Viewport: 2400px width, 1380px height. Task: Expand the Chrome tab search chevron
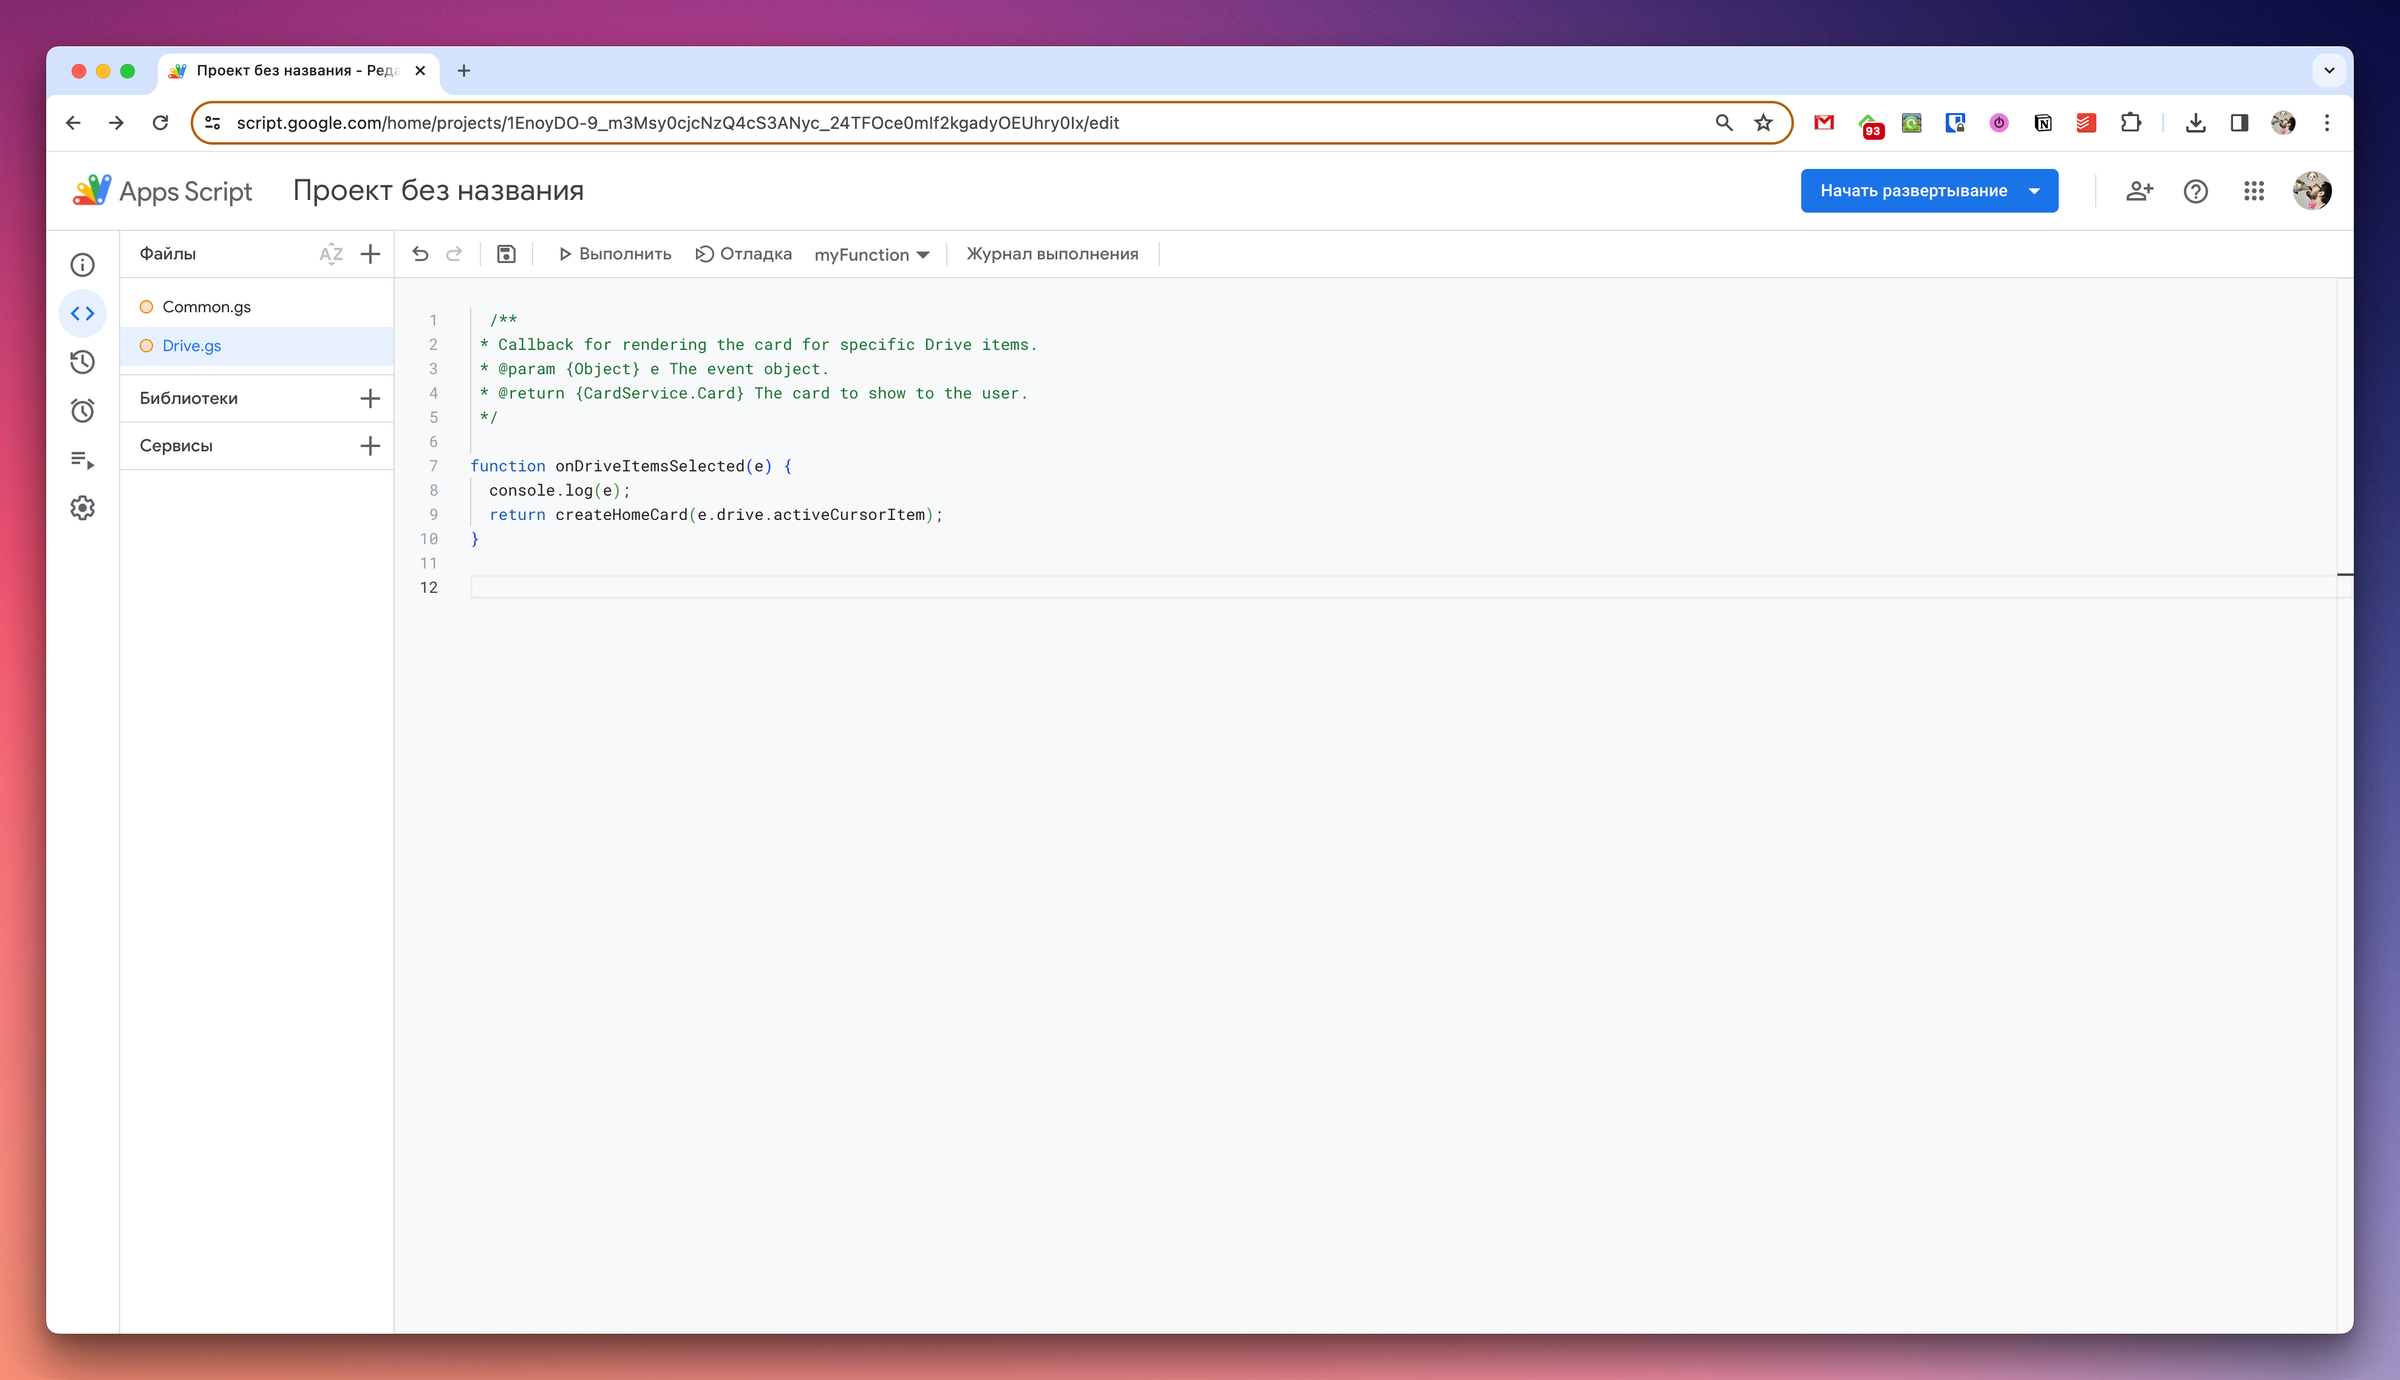point(2329,71)
